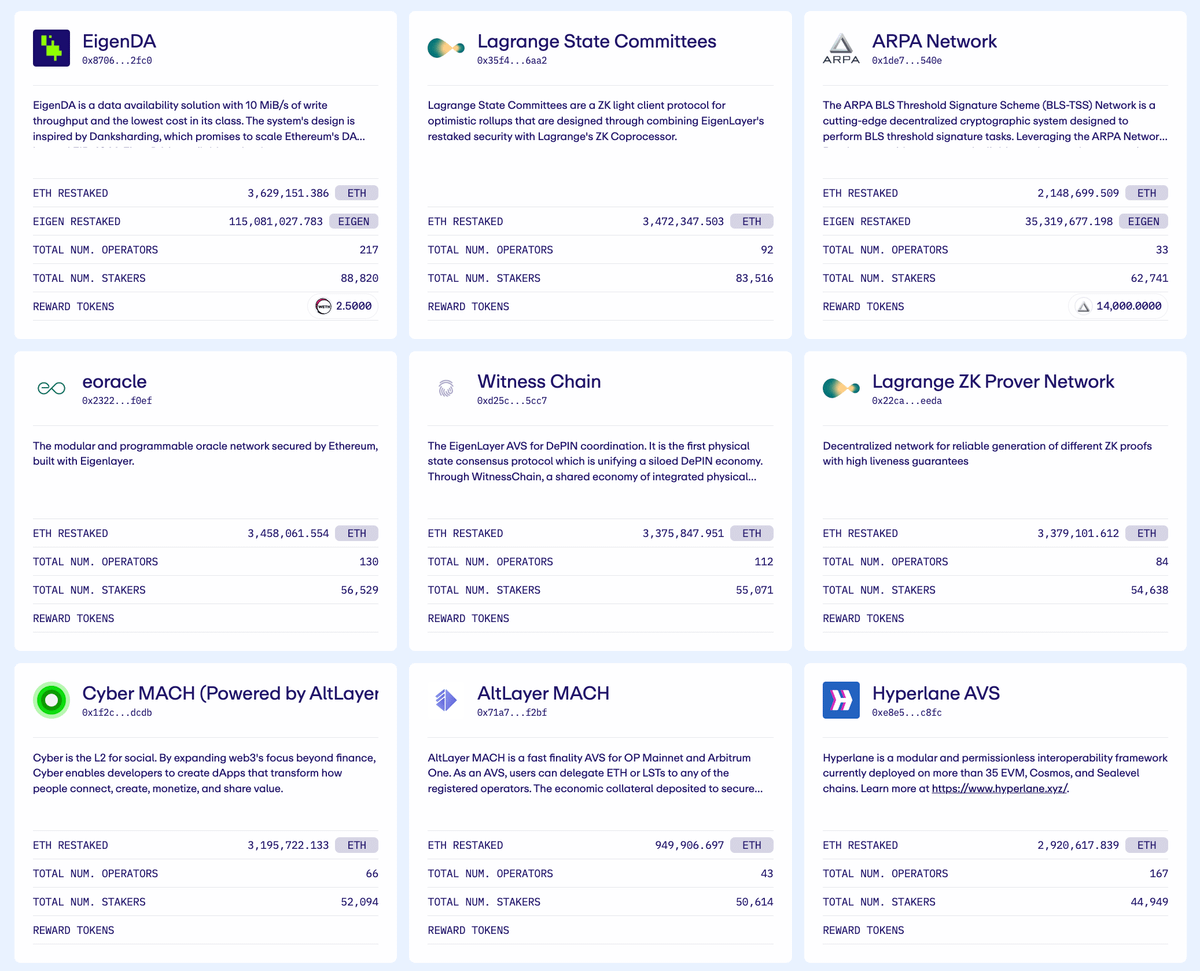Click ARPA reward amount 14,000.0000
The height and width of the screenshot is (971, 1200).
coord(1129,307)
